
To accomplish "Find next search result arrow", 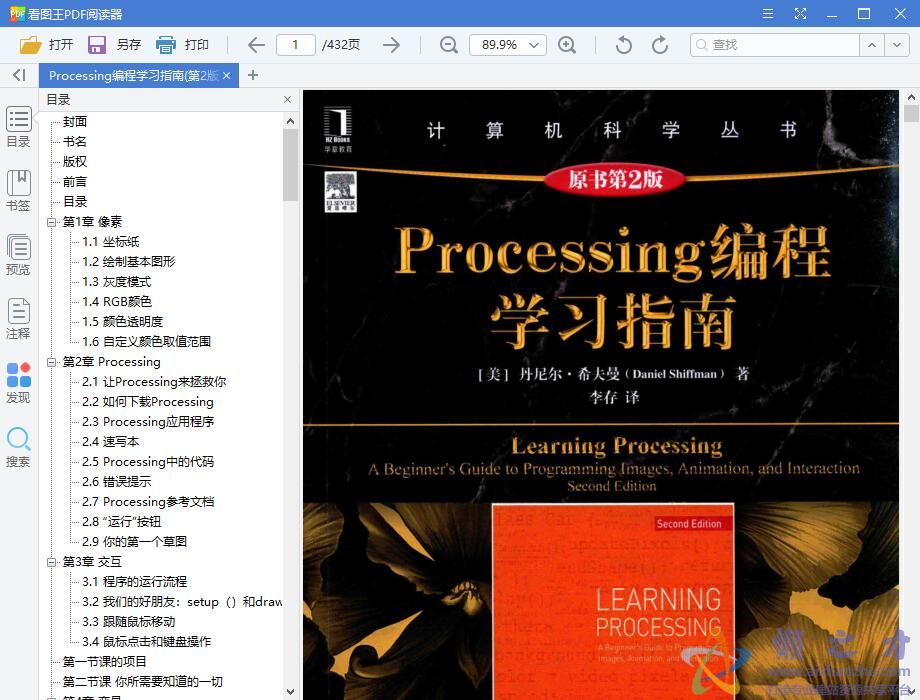I will 897,45.
